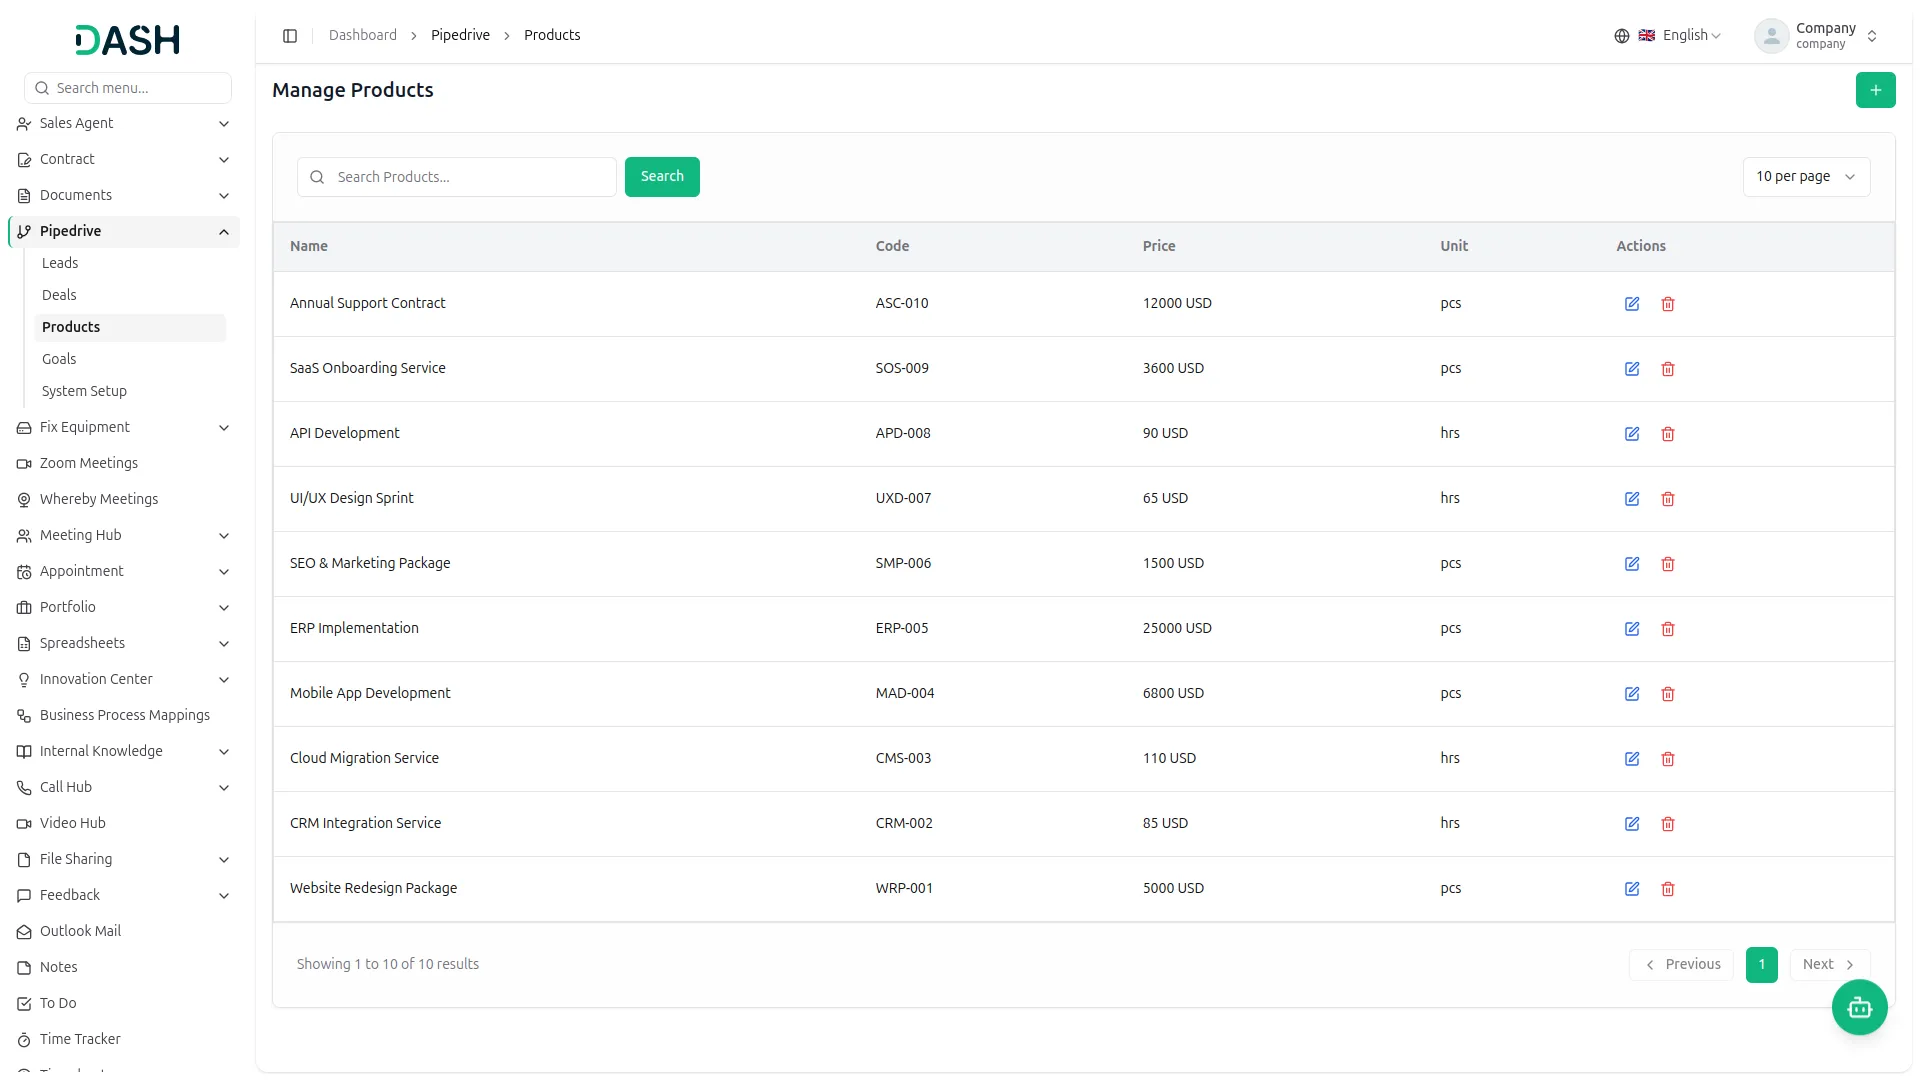Viewport: 1920px width, 1080px height.
Task: Open Business Process Mappings
Action: (124, 715)
